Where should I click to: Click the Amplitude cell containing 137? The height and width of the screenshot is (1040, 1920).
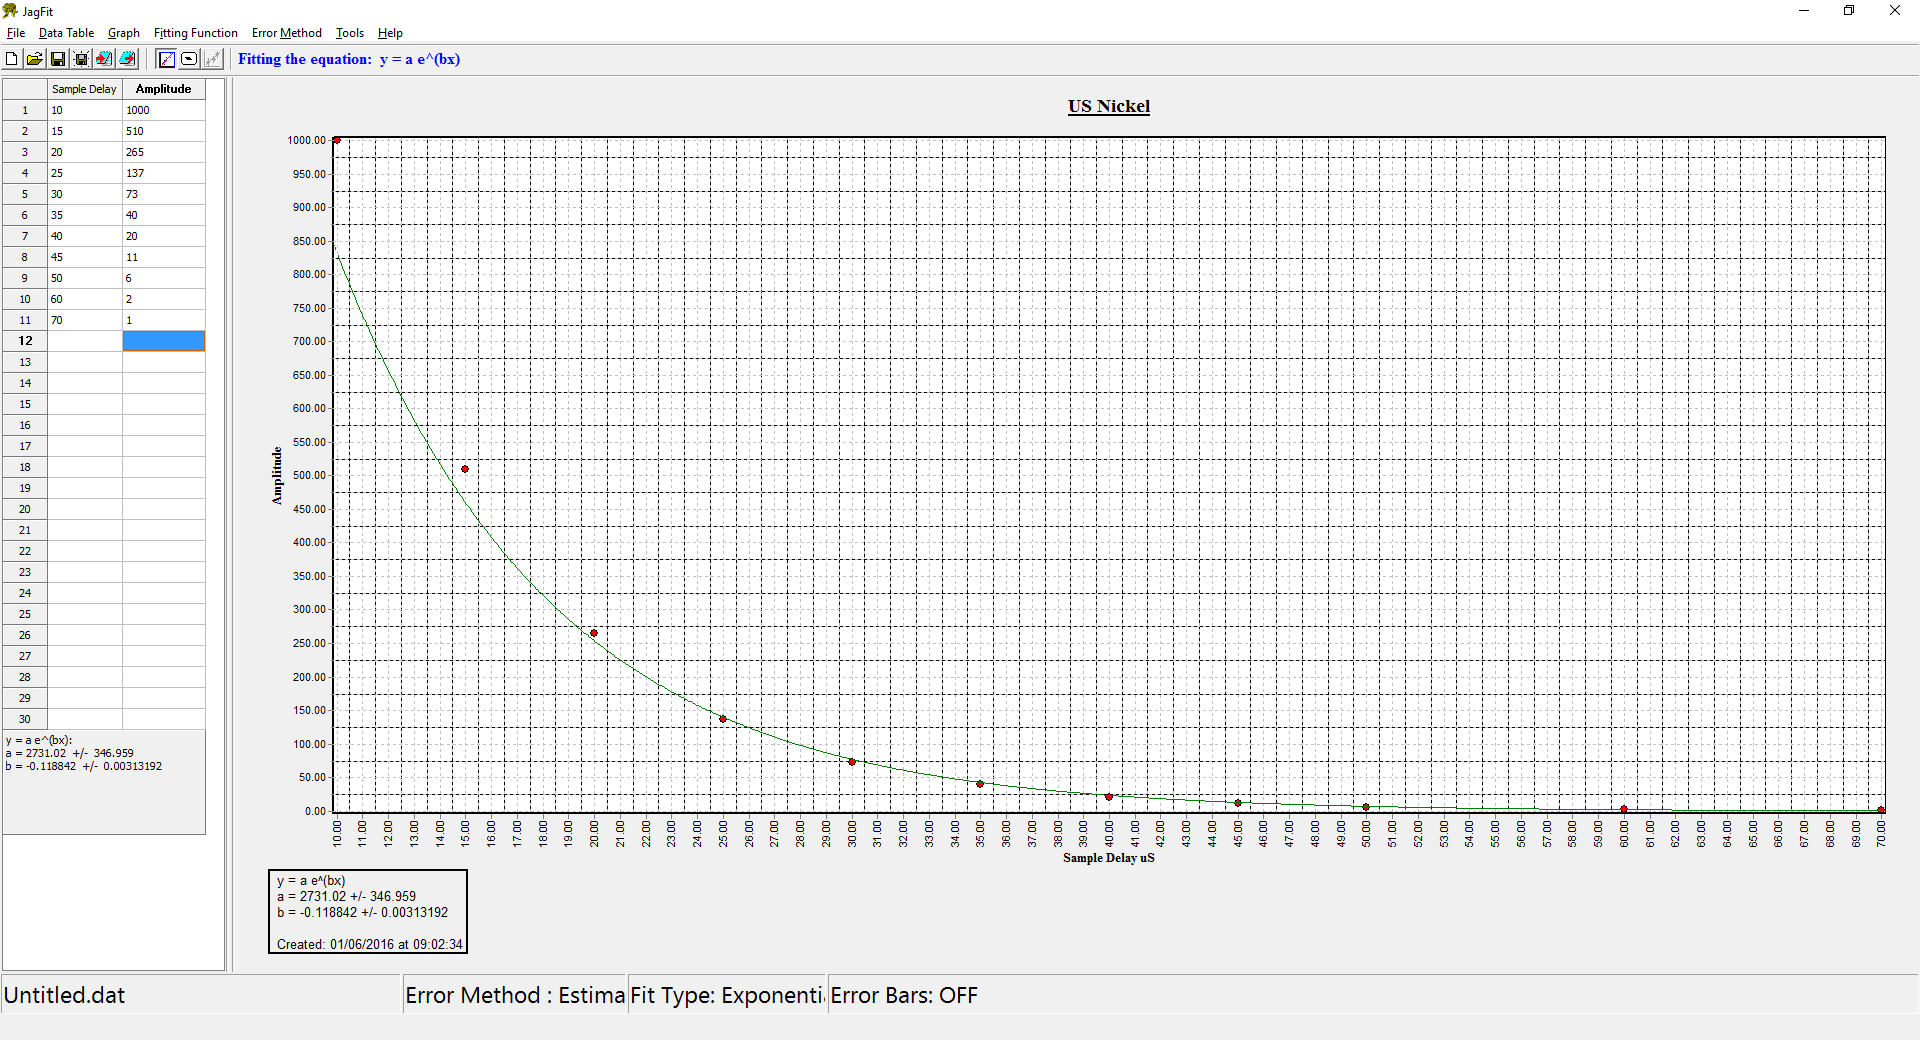164,173
